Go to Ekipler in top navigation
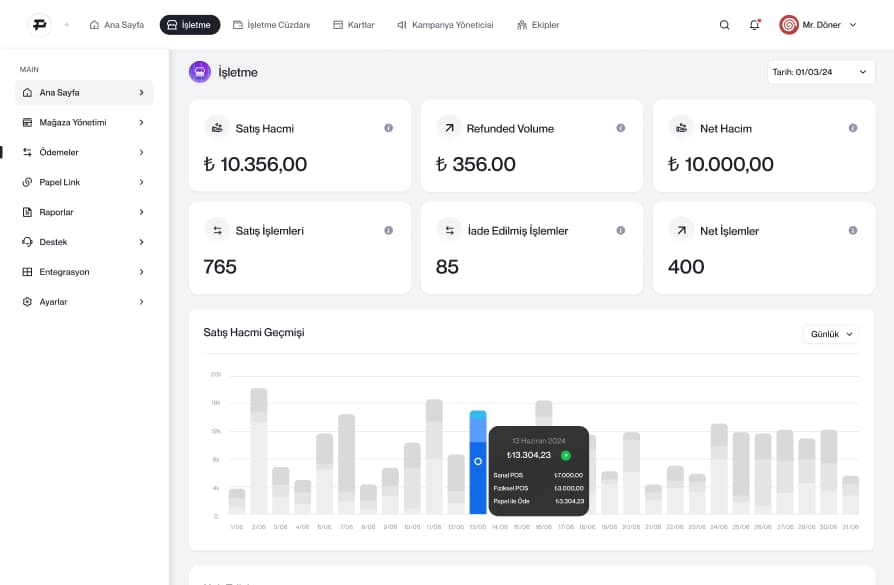Image resolution: width=894 pixels, height=585 pixels. 538,25
